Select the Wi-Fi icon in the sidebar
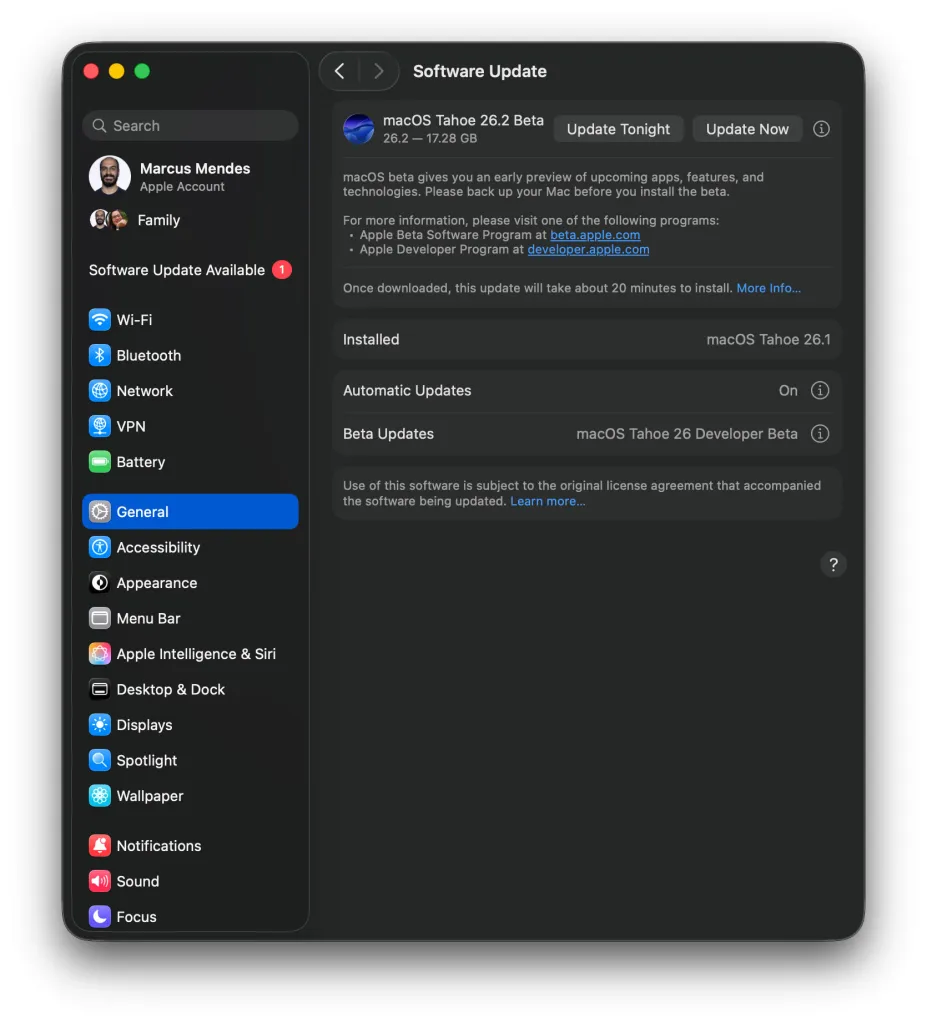 (99, 320)
